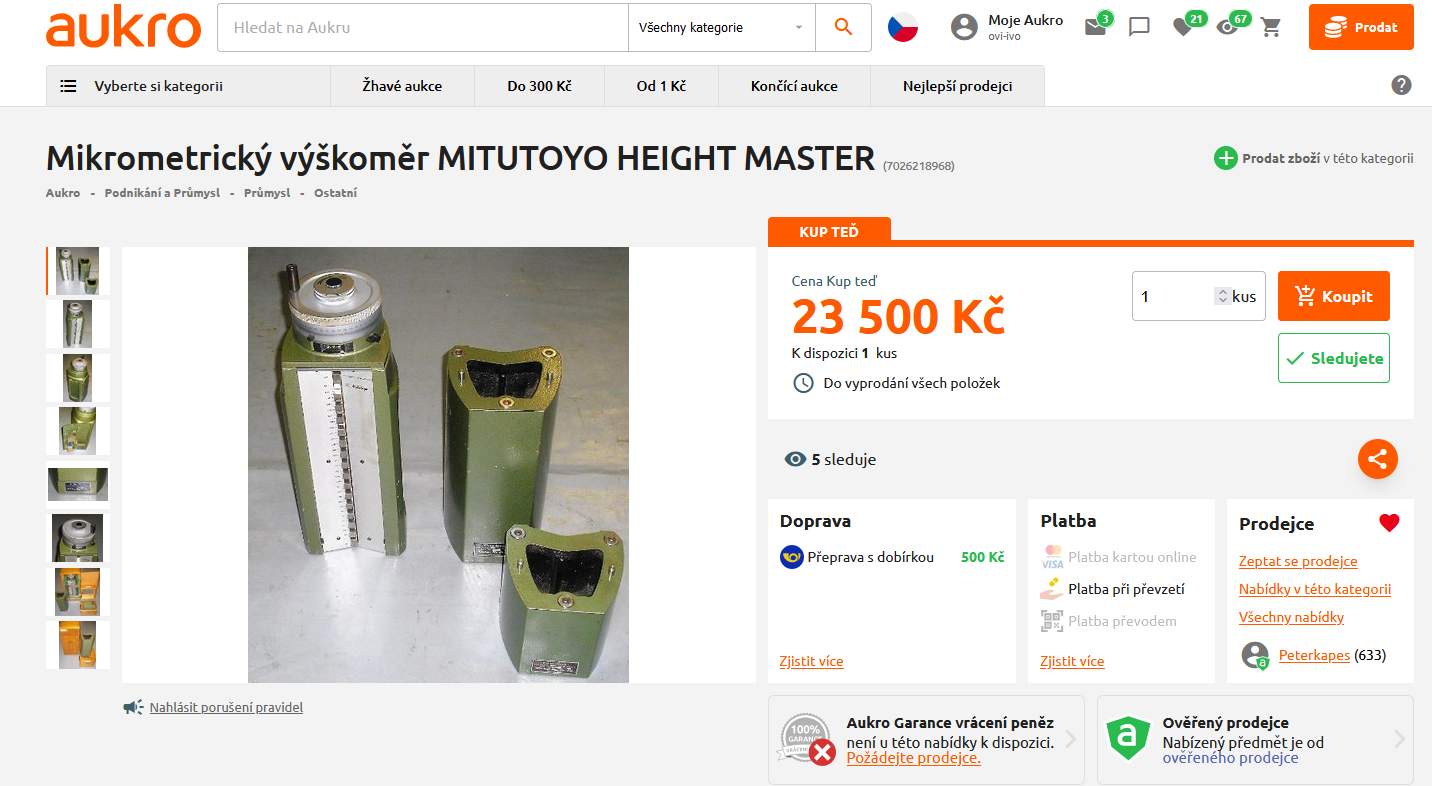Select the Czech flag language icon
The image size is (1432, 786).
[x=903, y=27]
